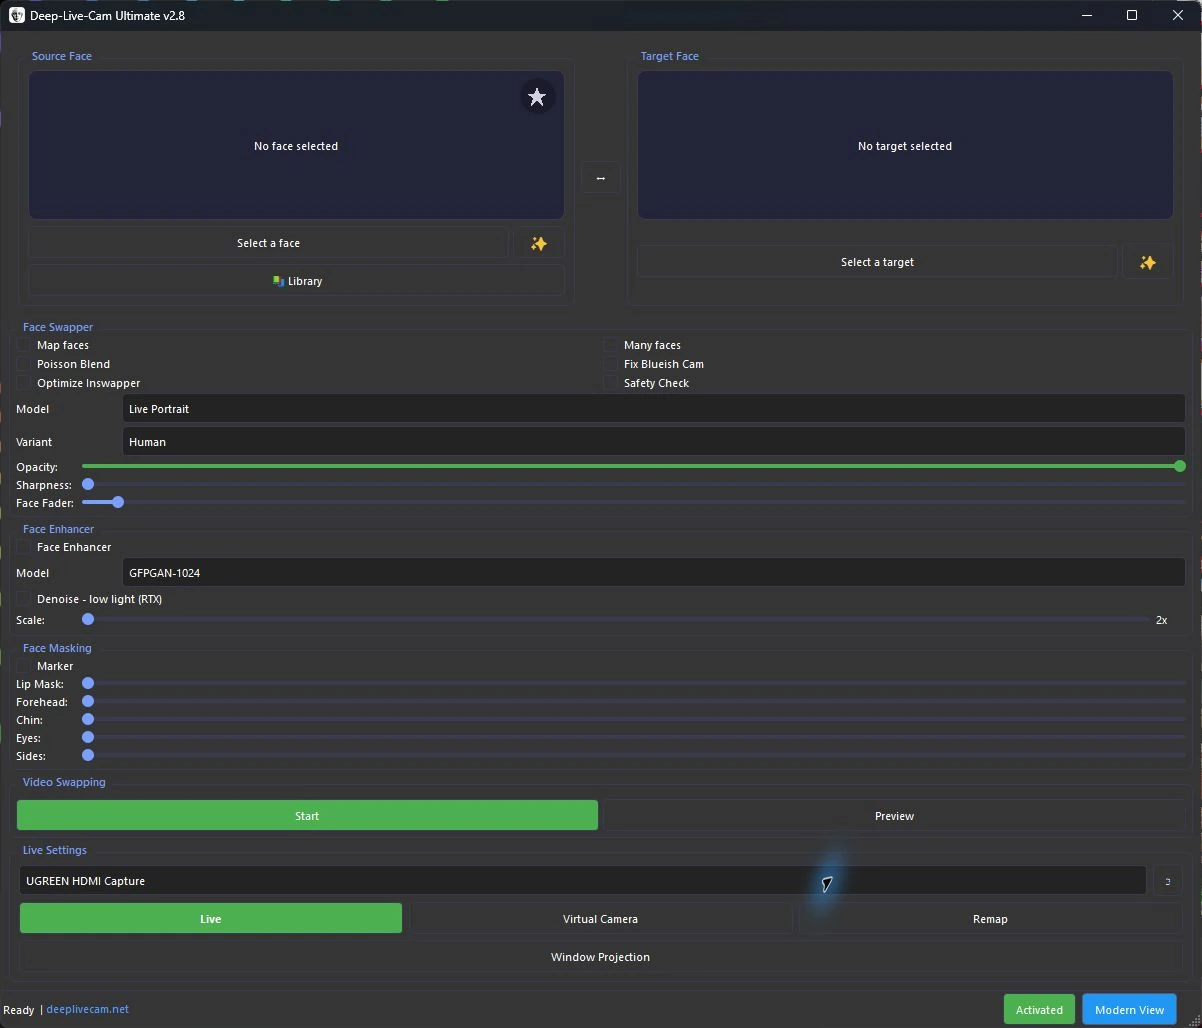Open the Human variant dropdown
1202x1028 pixels.
click(x=654, y=442)
